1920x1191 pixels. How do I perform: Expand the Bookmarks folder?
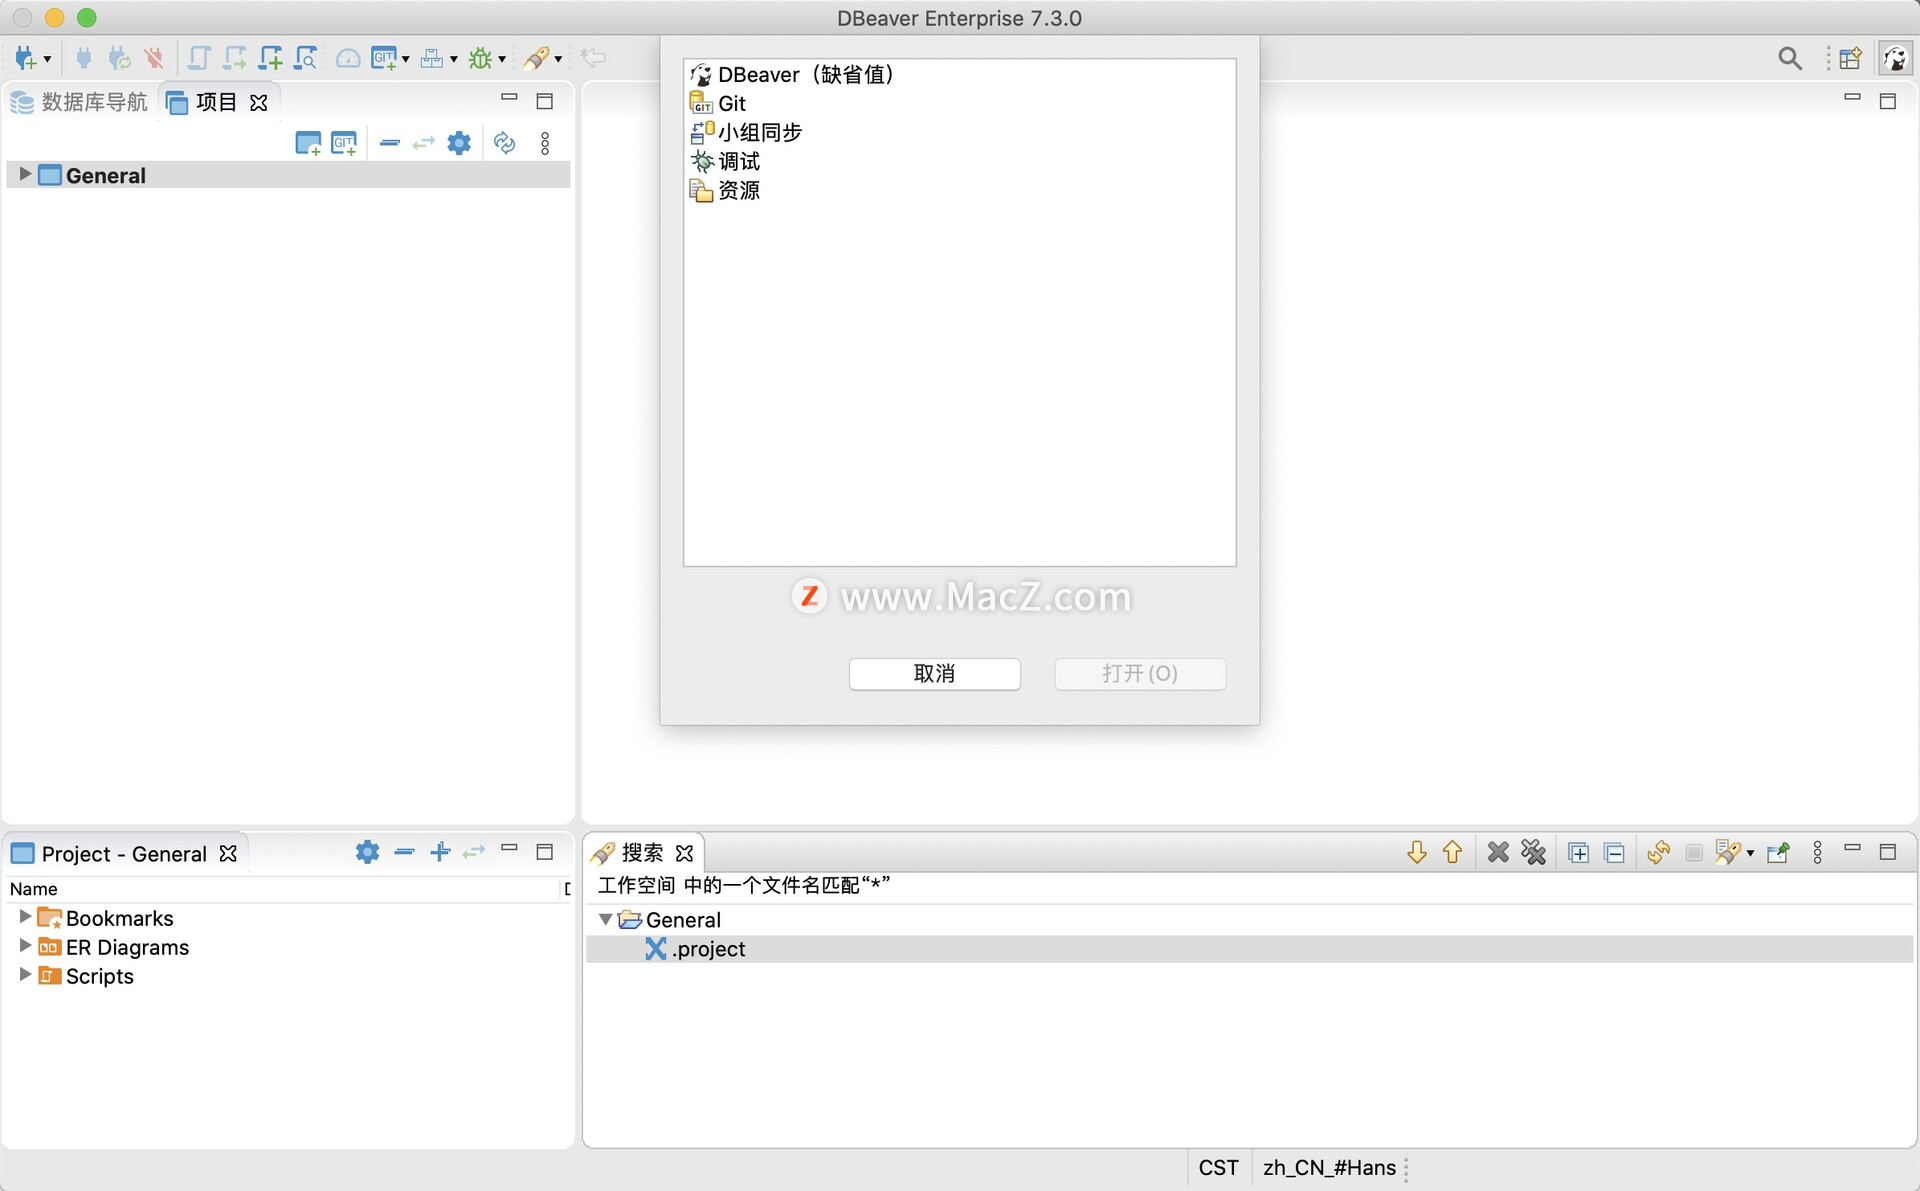(25, 916)
